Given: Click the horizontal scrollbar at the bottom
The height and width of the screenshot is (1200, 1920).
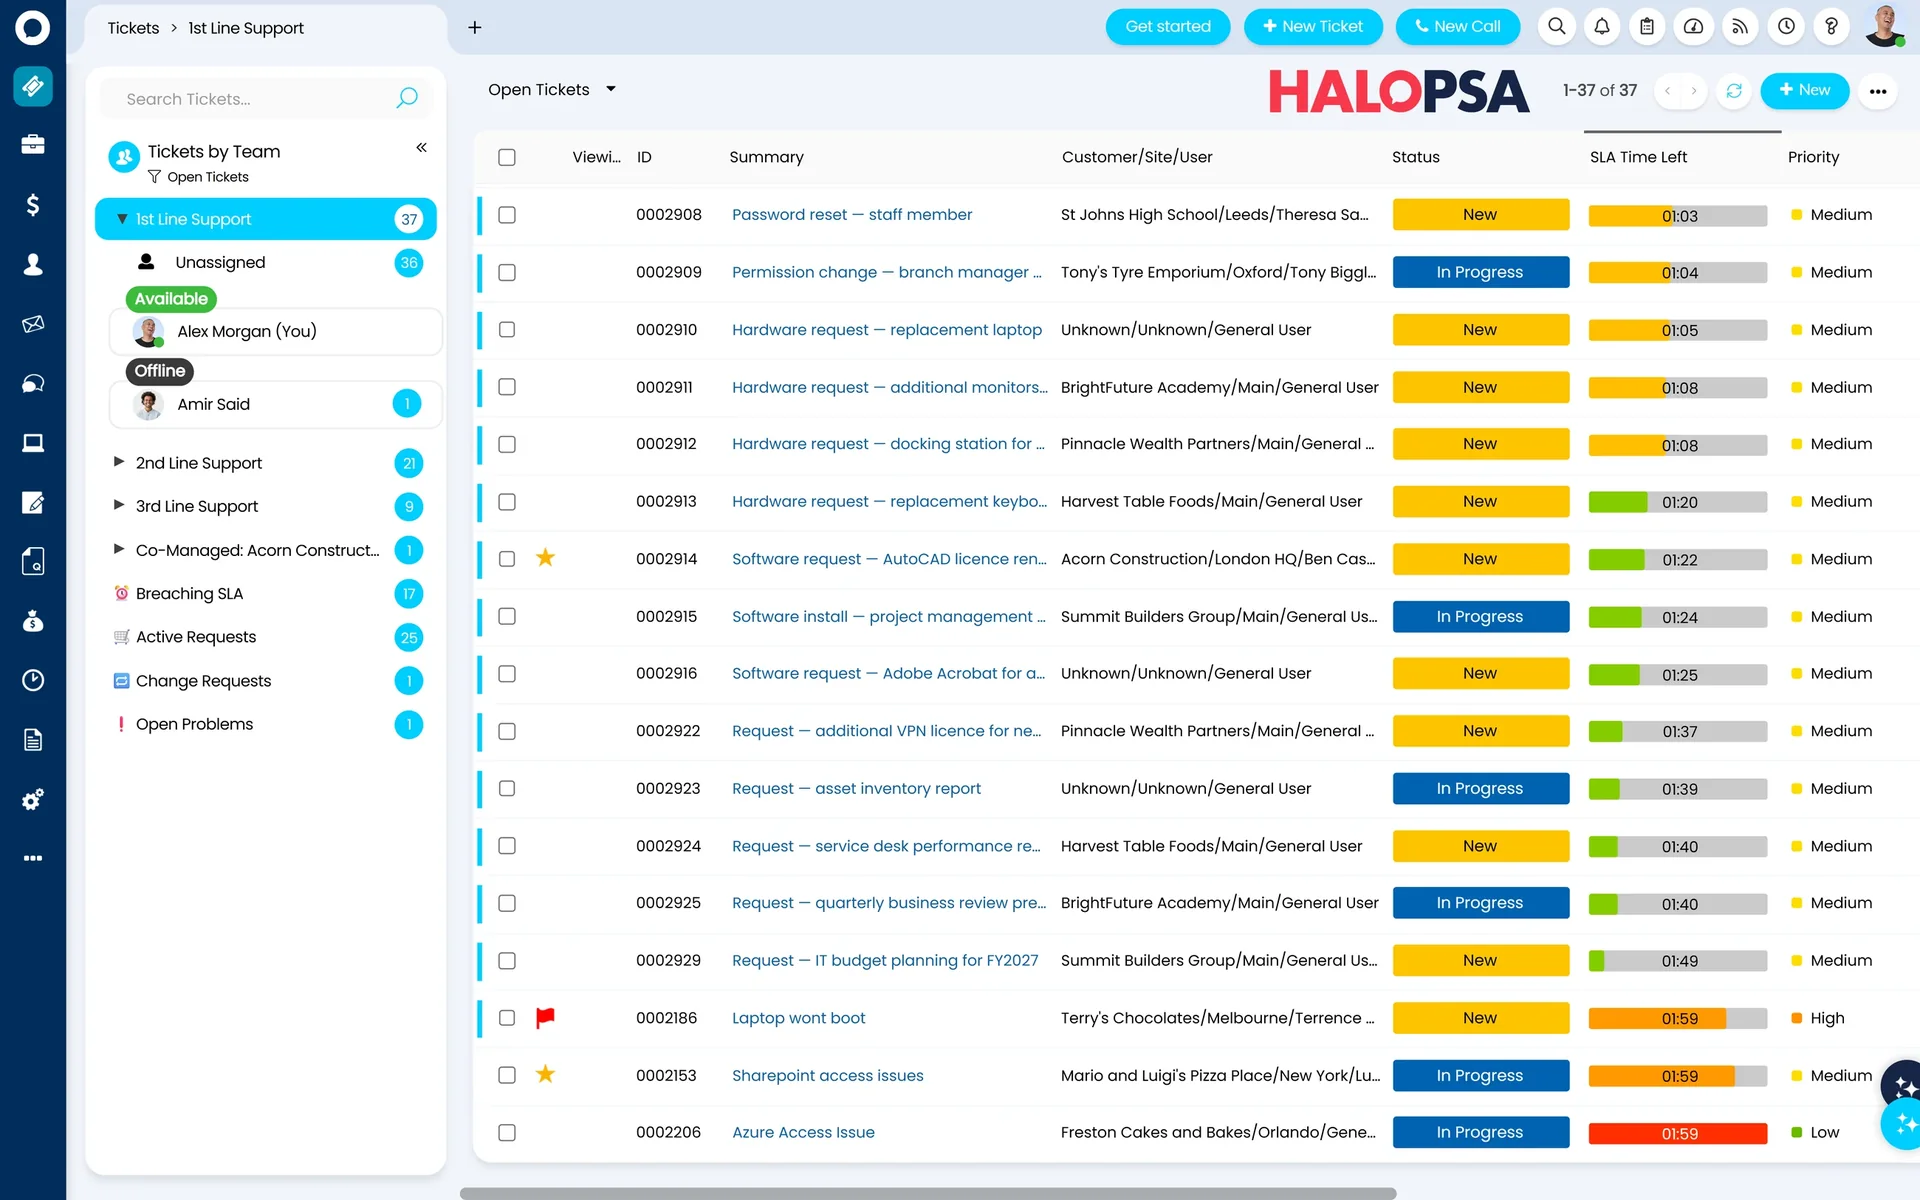Looking at the screenshot, I should (x=928, y=1193).
